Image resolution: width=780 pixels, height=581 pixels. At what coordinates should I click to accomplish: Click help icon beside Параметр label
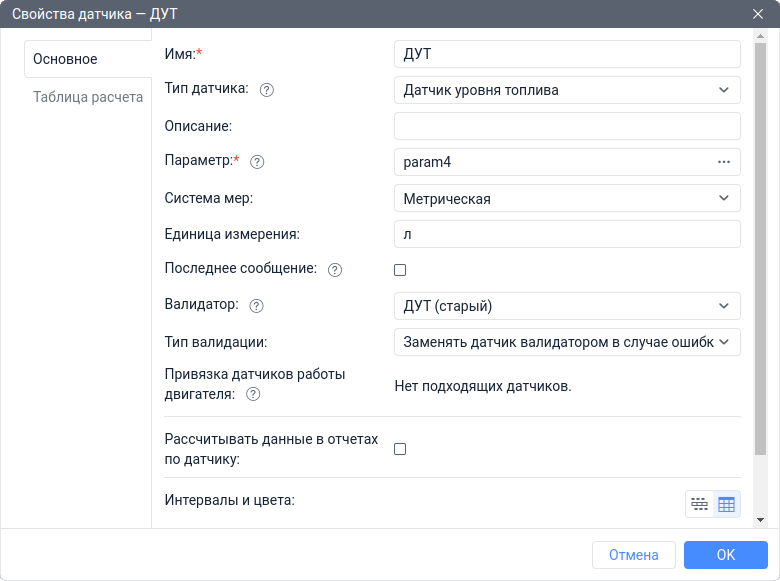tap(257, 162)
